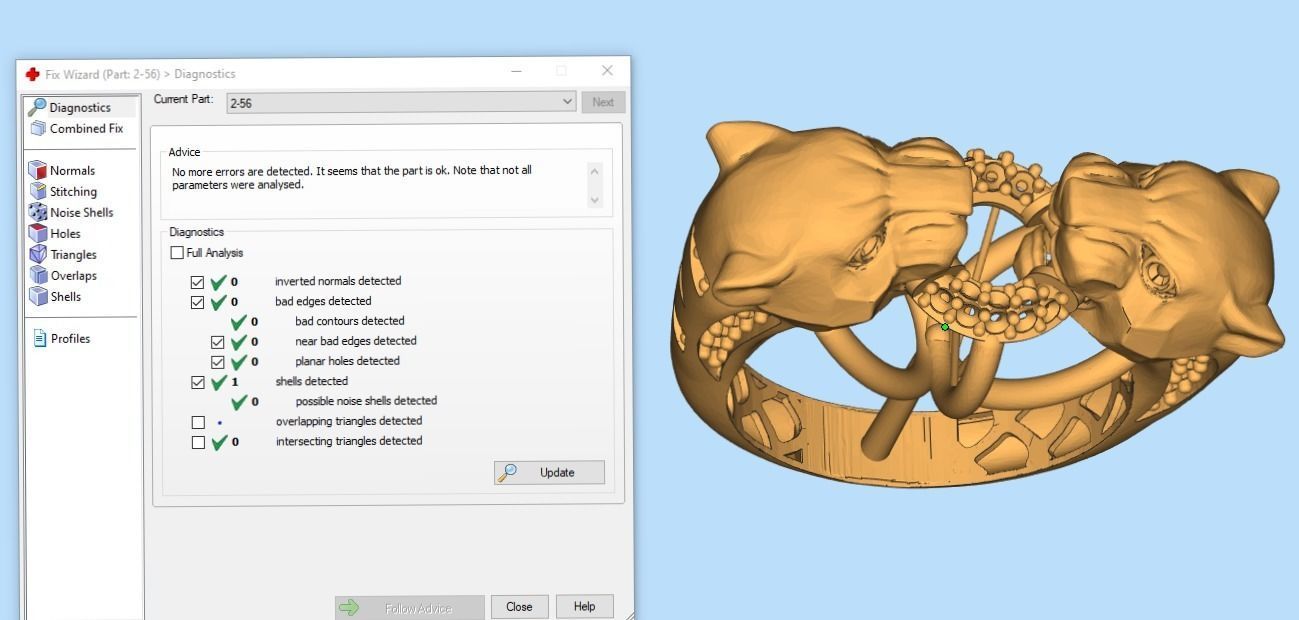
Task: Click Advice box scroll up arrow
Action: [595, 171]
